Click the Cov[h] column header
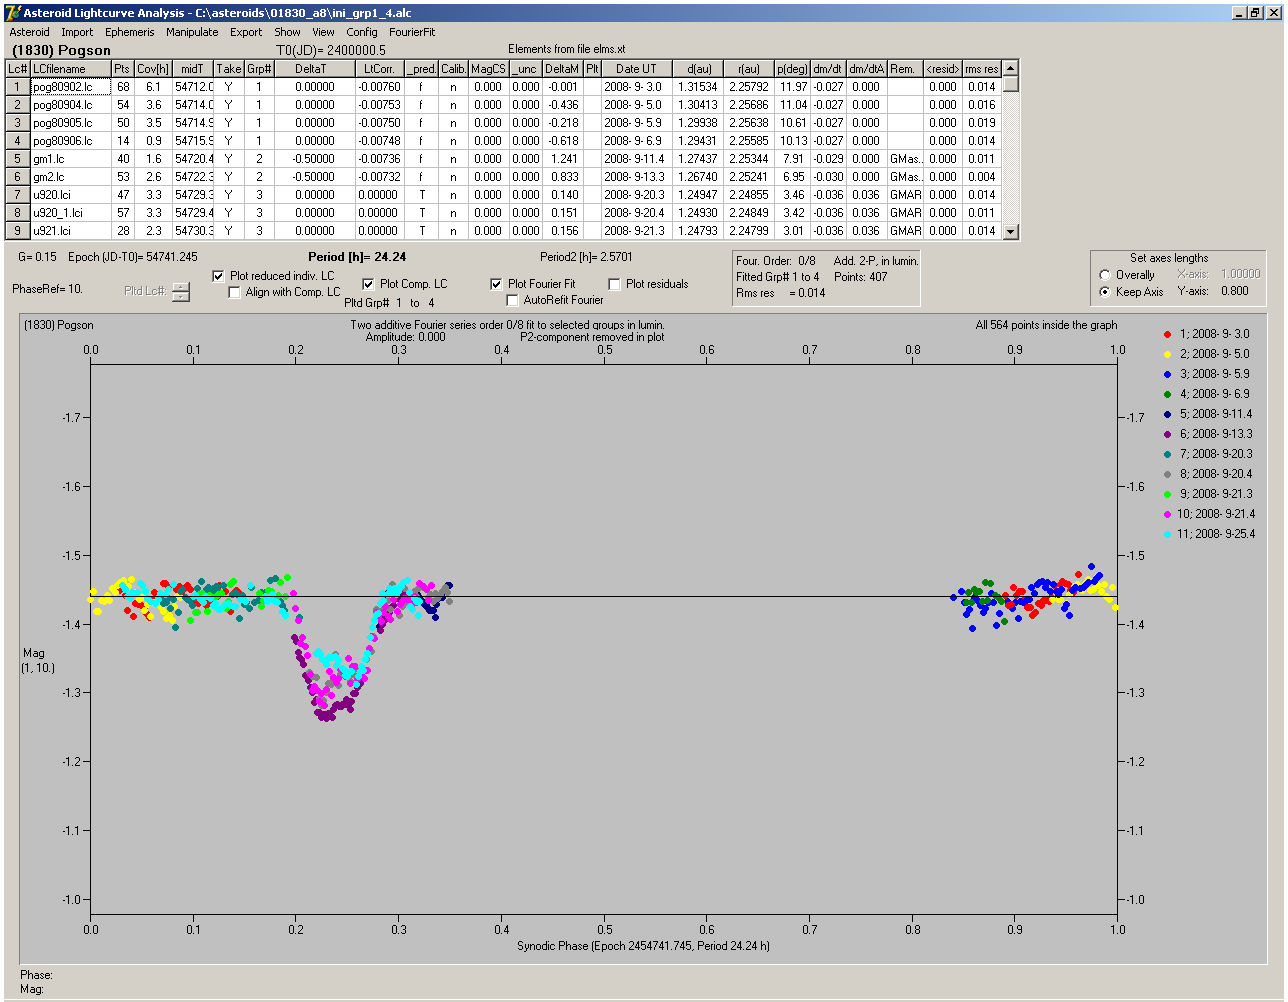 coord(153,69)
